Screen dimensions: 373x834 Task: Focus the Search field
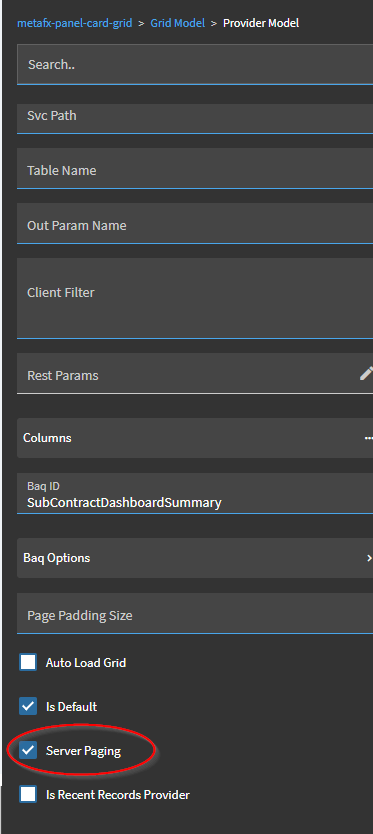tap(195, 64)
